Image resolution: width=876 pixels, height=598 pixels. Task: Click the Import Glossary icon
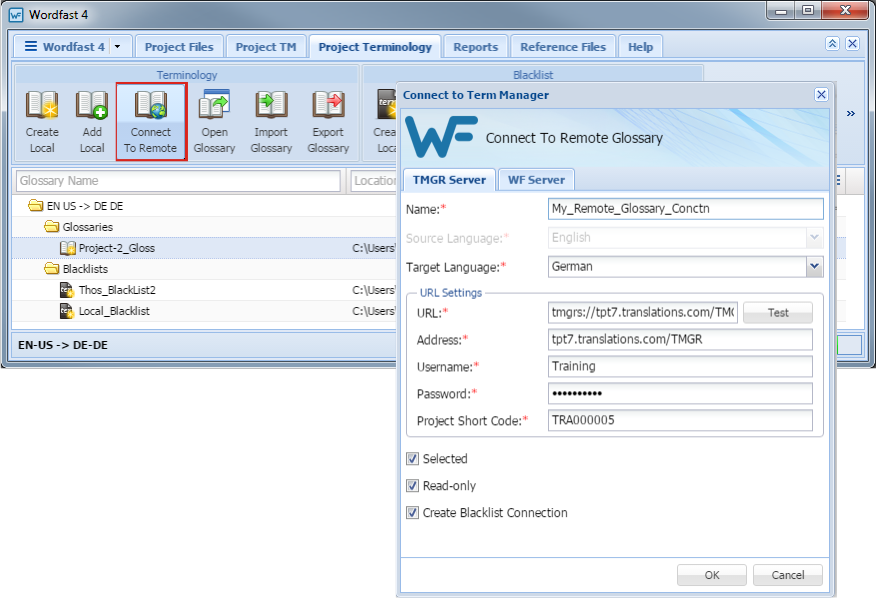271,105
